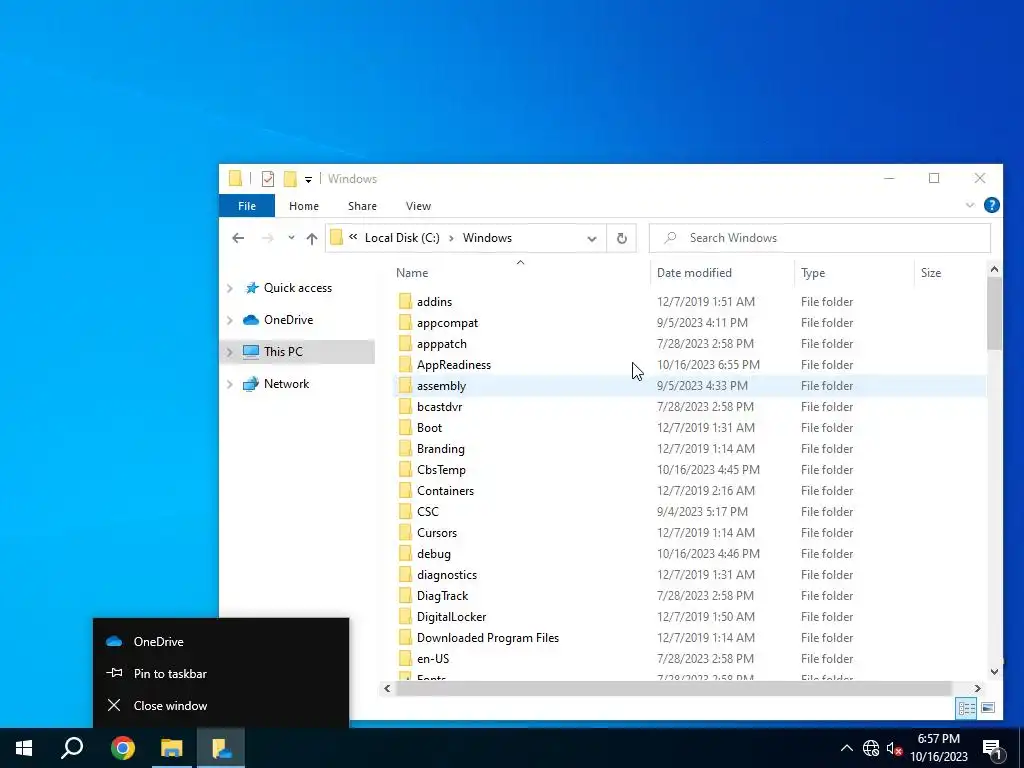
Task: Click the New folder icon in title bar
Action: [290, 178]
